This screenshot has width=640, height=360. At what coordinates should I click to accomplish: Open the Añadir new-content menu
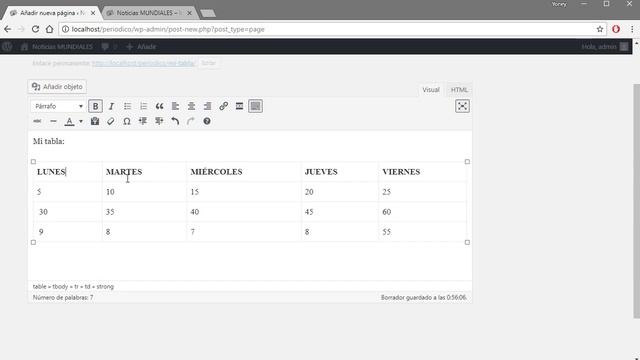[x=141, y=47]
